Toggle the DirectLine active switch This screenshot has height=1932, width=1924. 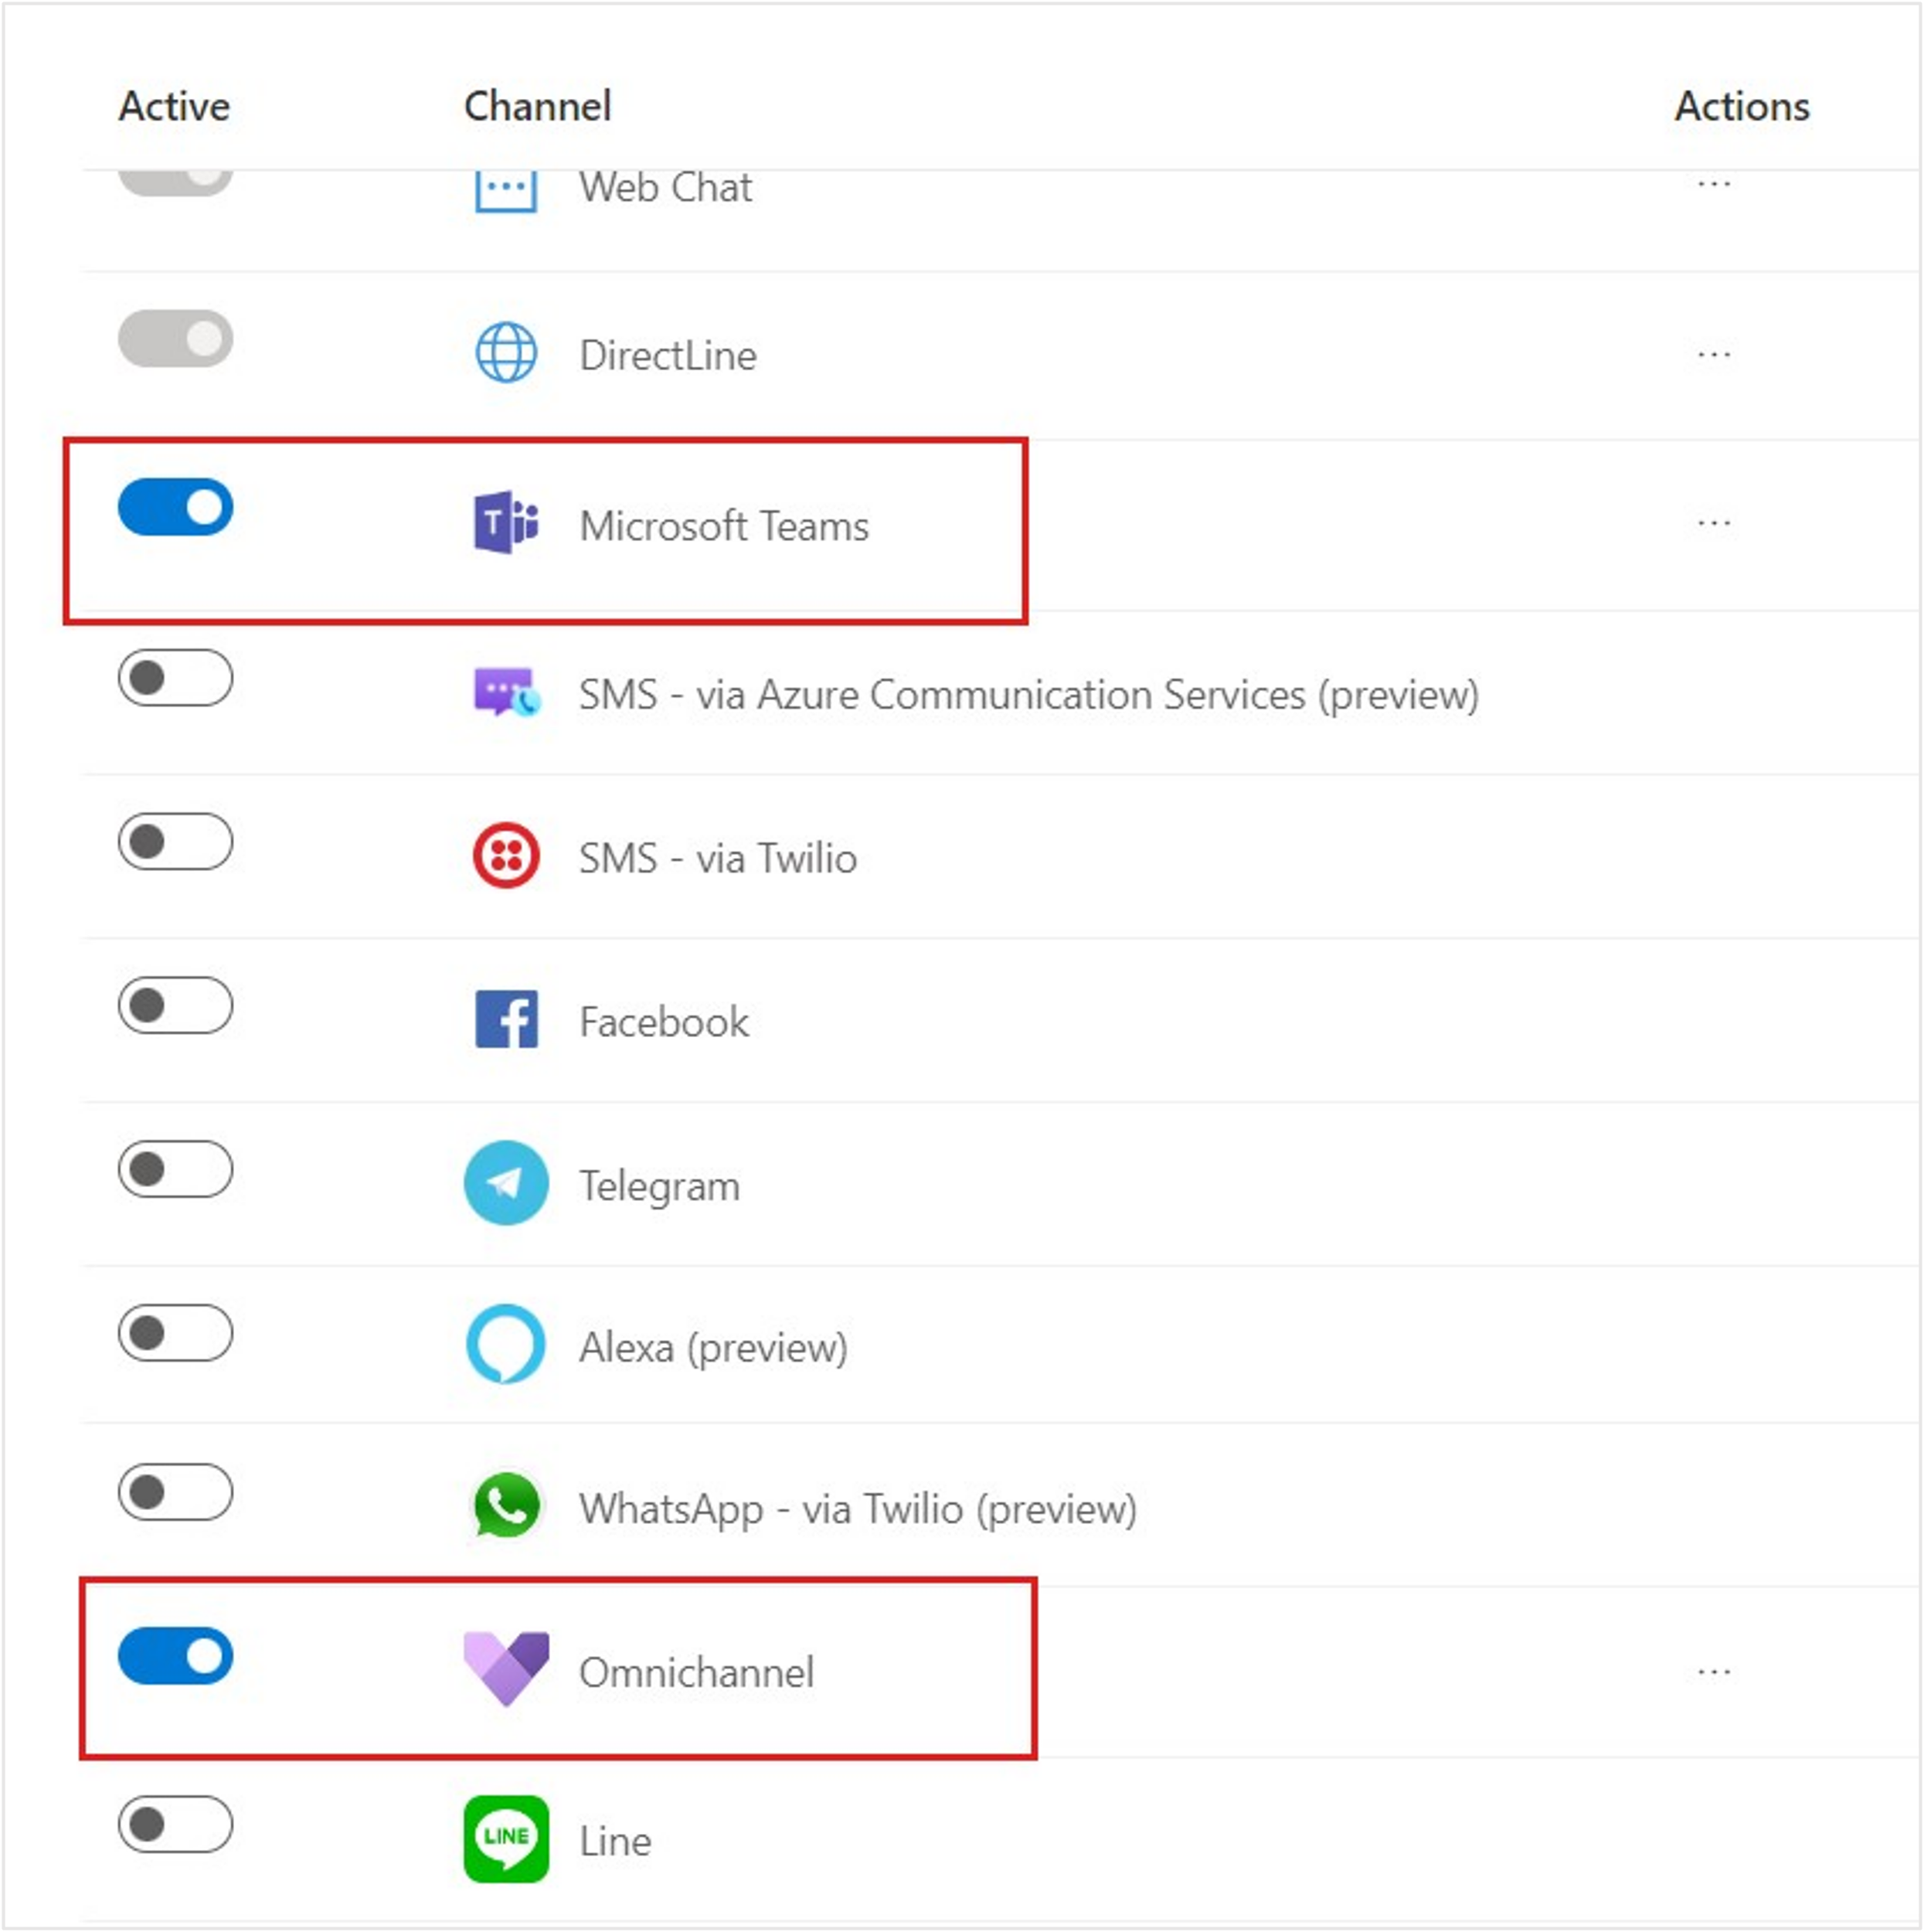(176, 338)
